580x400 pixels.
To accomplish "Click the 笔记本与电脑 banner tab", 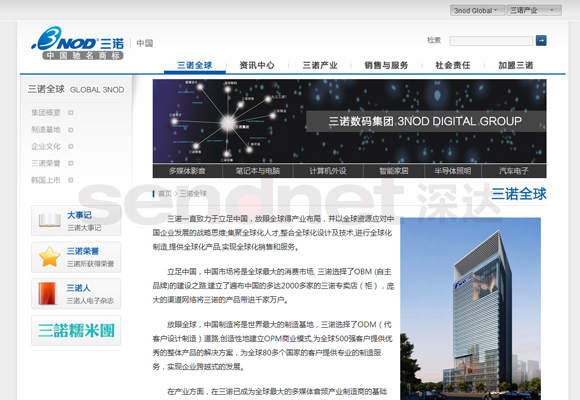I will point(258,171).
